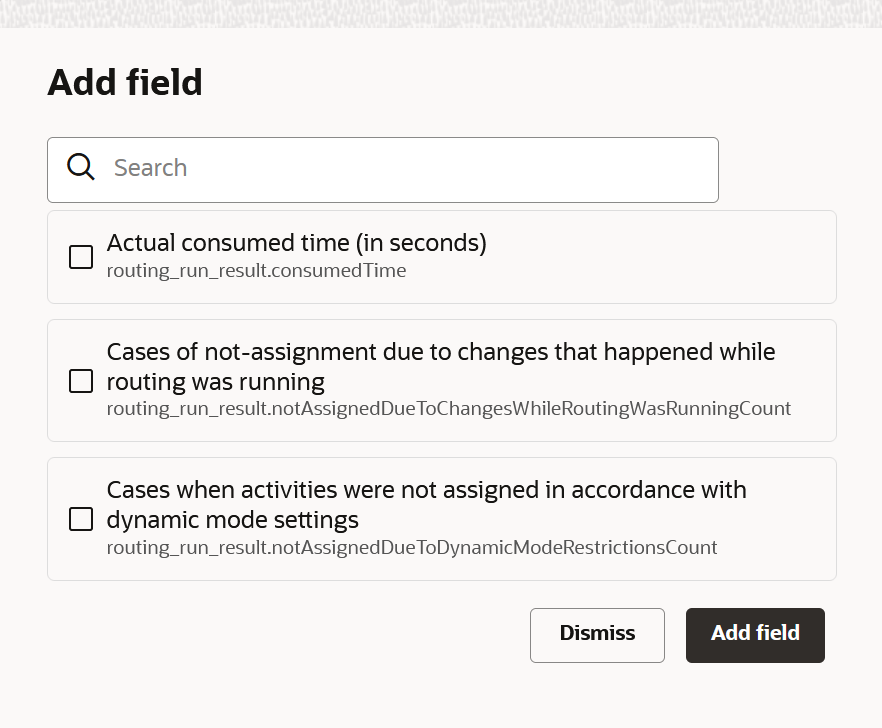The width and height of the screenshot is (882, 728).
Task: Select 'Cases of not-assignment due to changes' title
Action: tap(440, 352)
